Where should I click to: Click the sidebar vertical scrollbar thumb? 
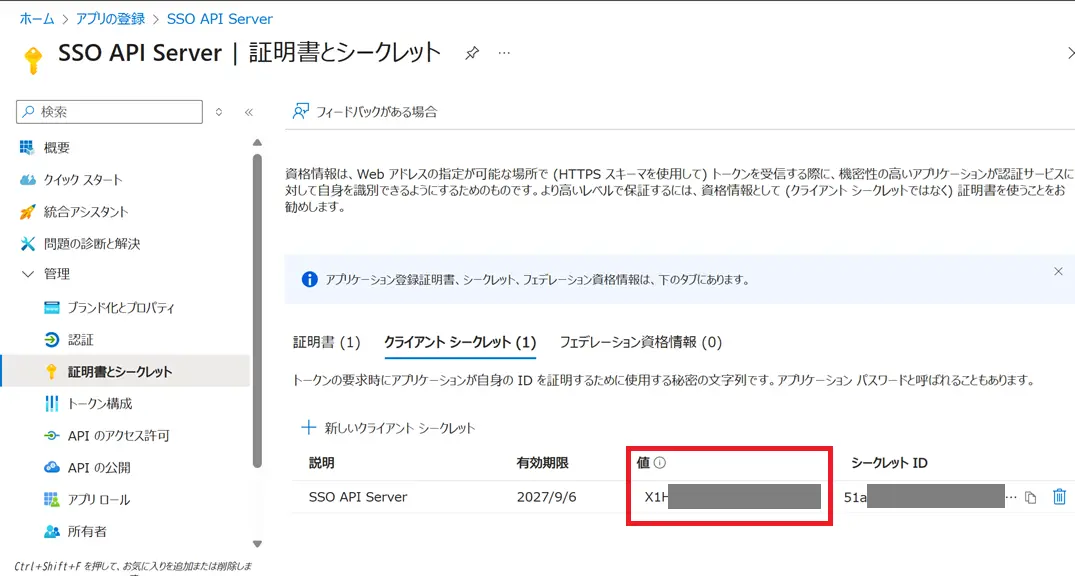point(257,311)
